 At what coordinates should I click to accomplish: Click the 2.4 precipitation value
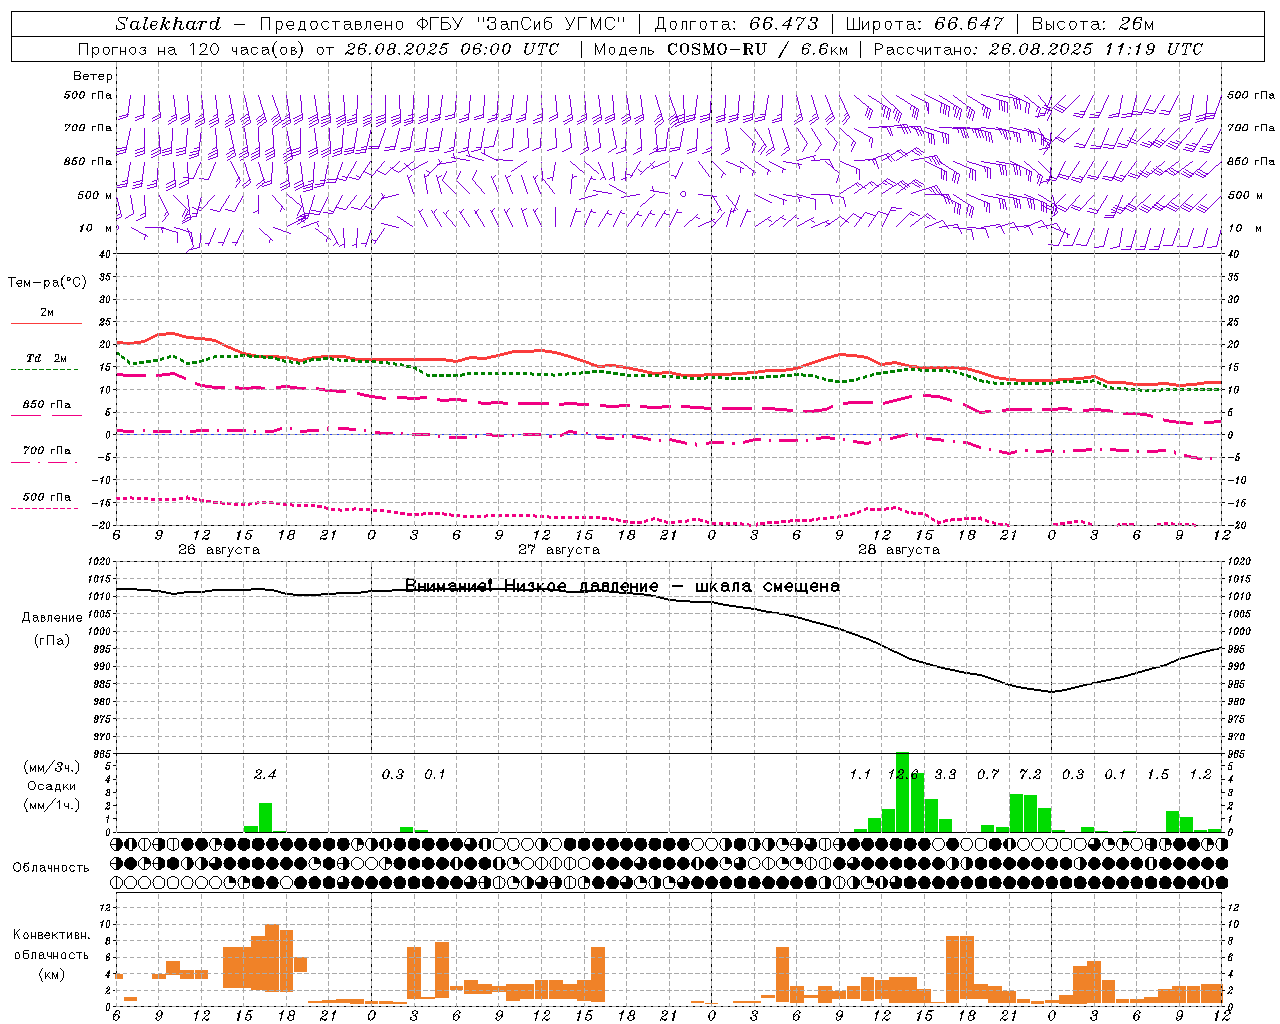tap(265, 775)
